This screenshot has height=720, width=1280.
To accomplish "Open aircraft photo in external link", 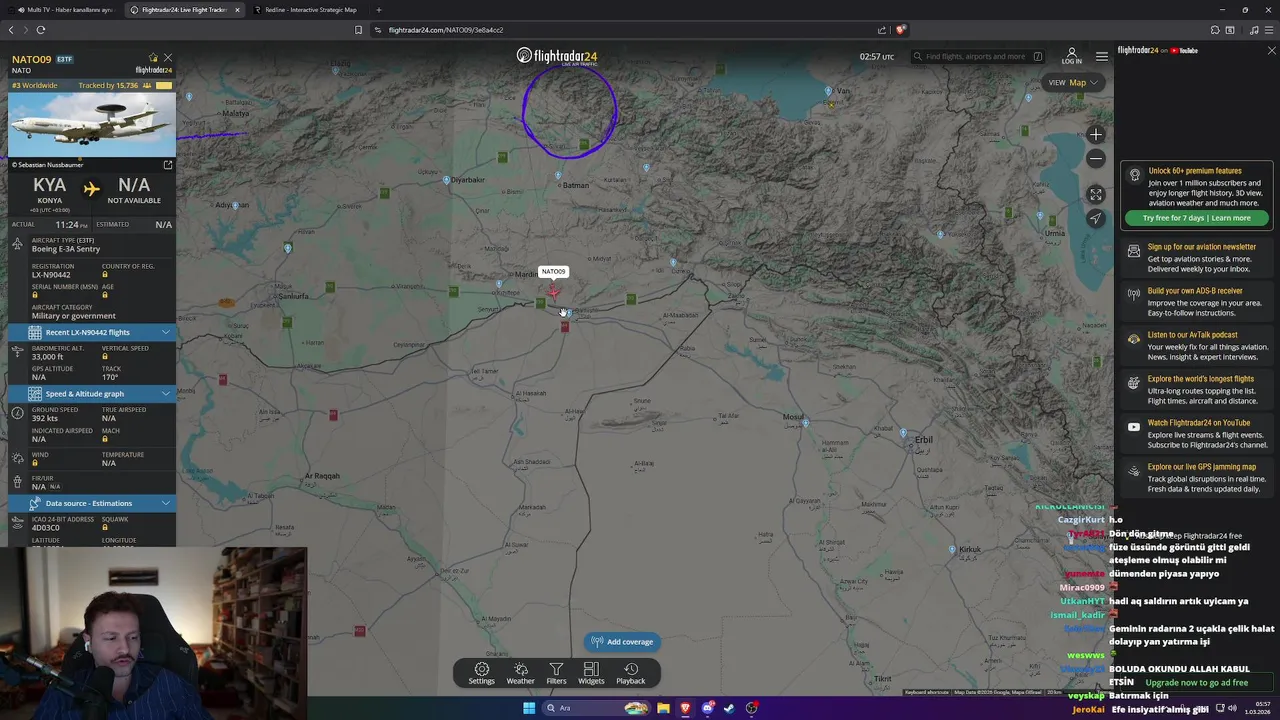I will point(168,165).
